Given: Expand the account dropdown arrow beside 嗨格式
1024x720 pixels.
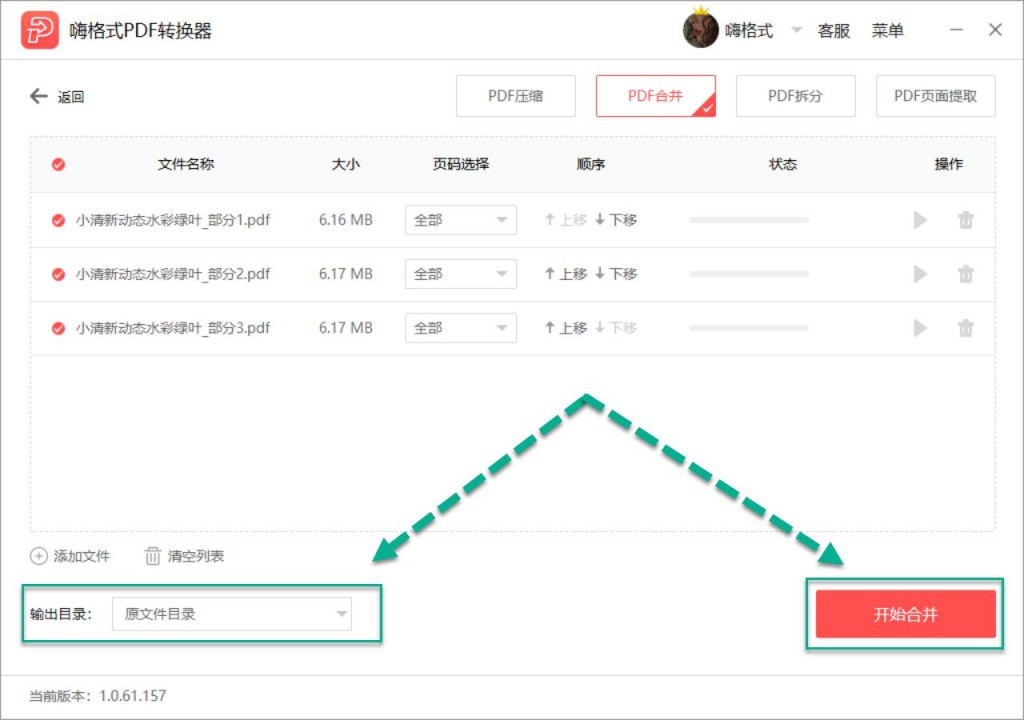Looking at the screenshot, I should pos(796,29).
